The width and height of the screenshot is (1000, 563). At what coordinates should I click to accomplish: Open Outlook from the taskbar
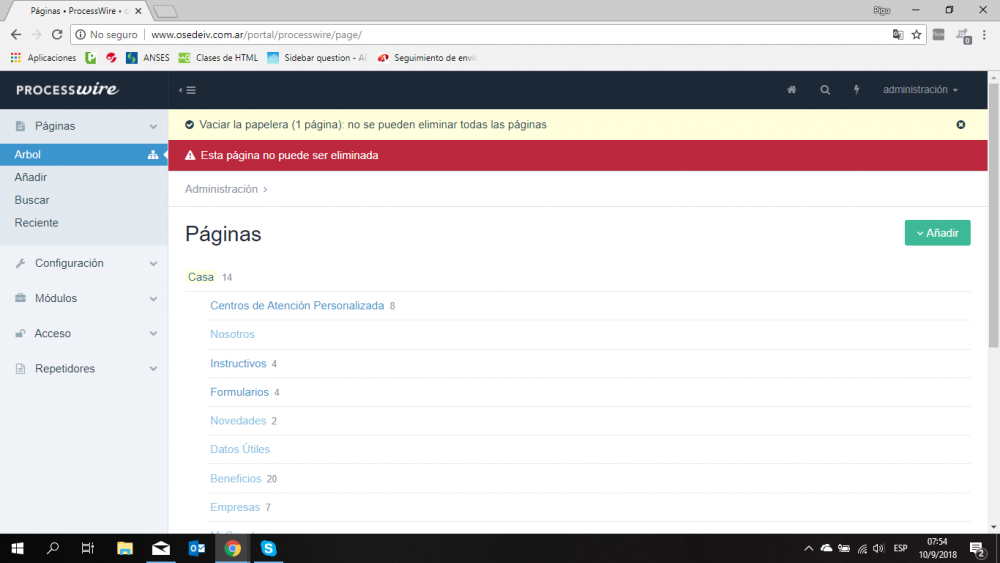click(196, 548)
